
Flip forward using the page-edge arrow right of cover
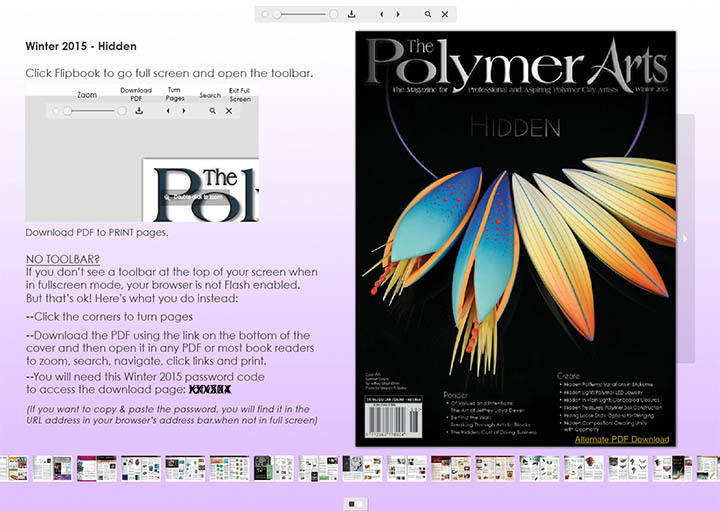pos(685,238)
